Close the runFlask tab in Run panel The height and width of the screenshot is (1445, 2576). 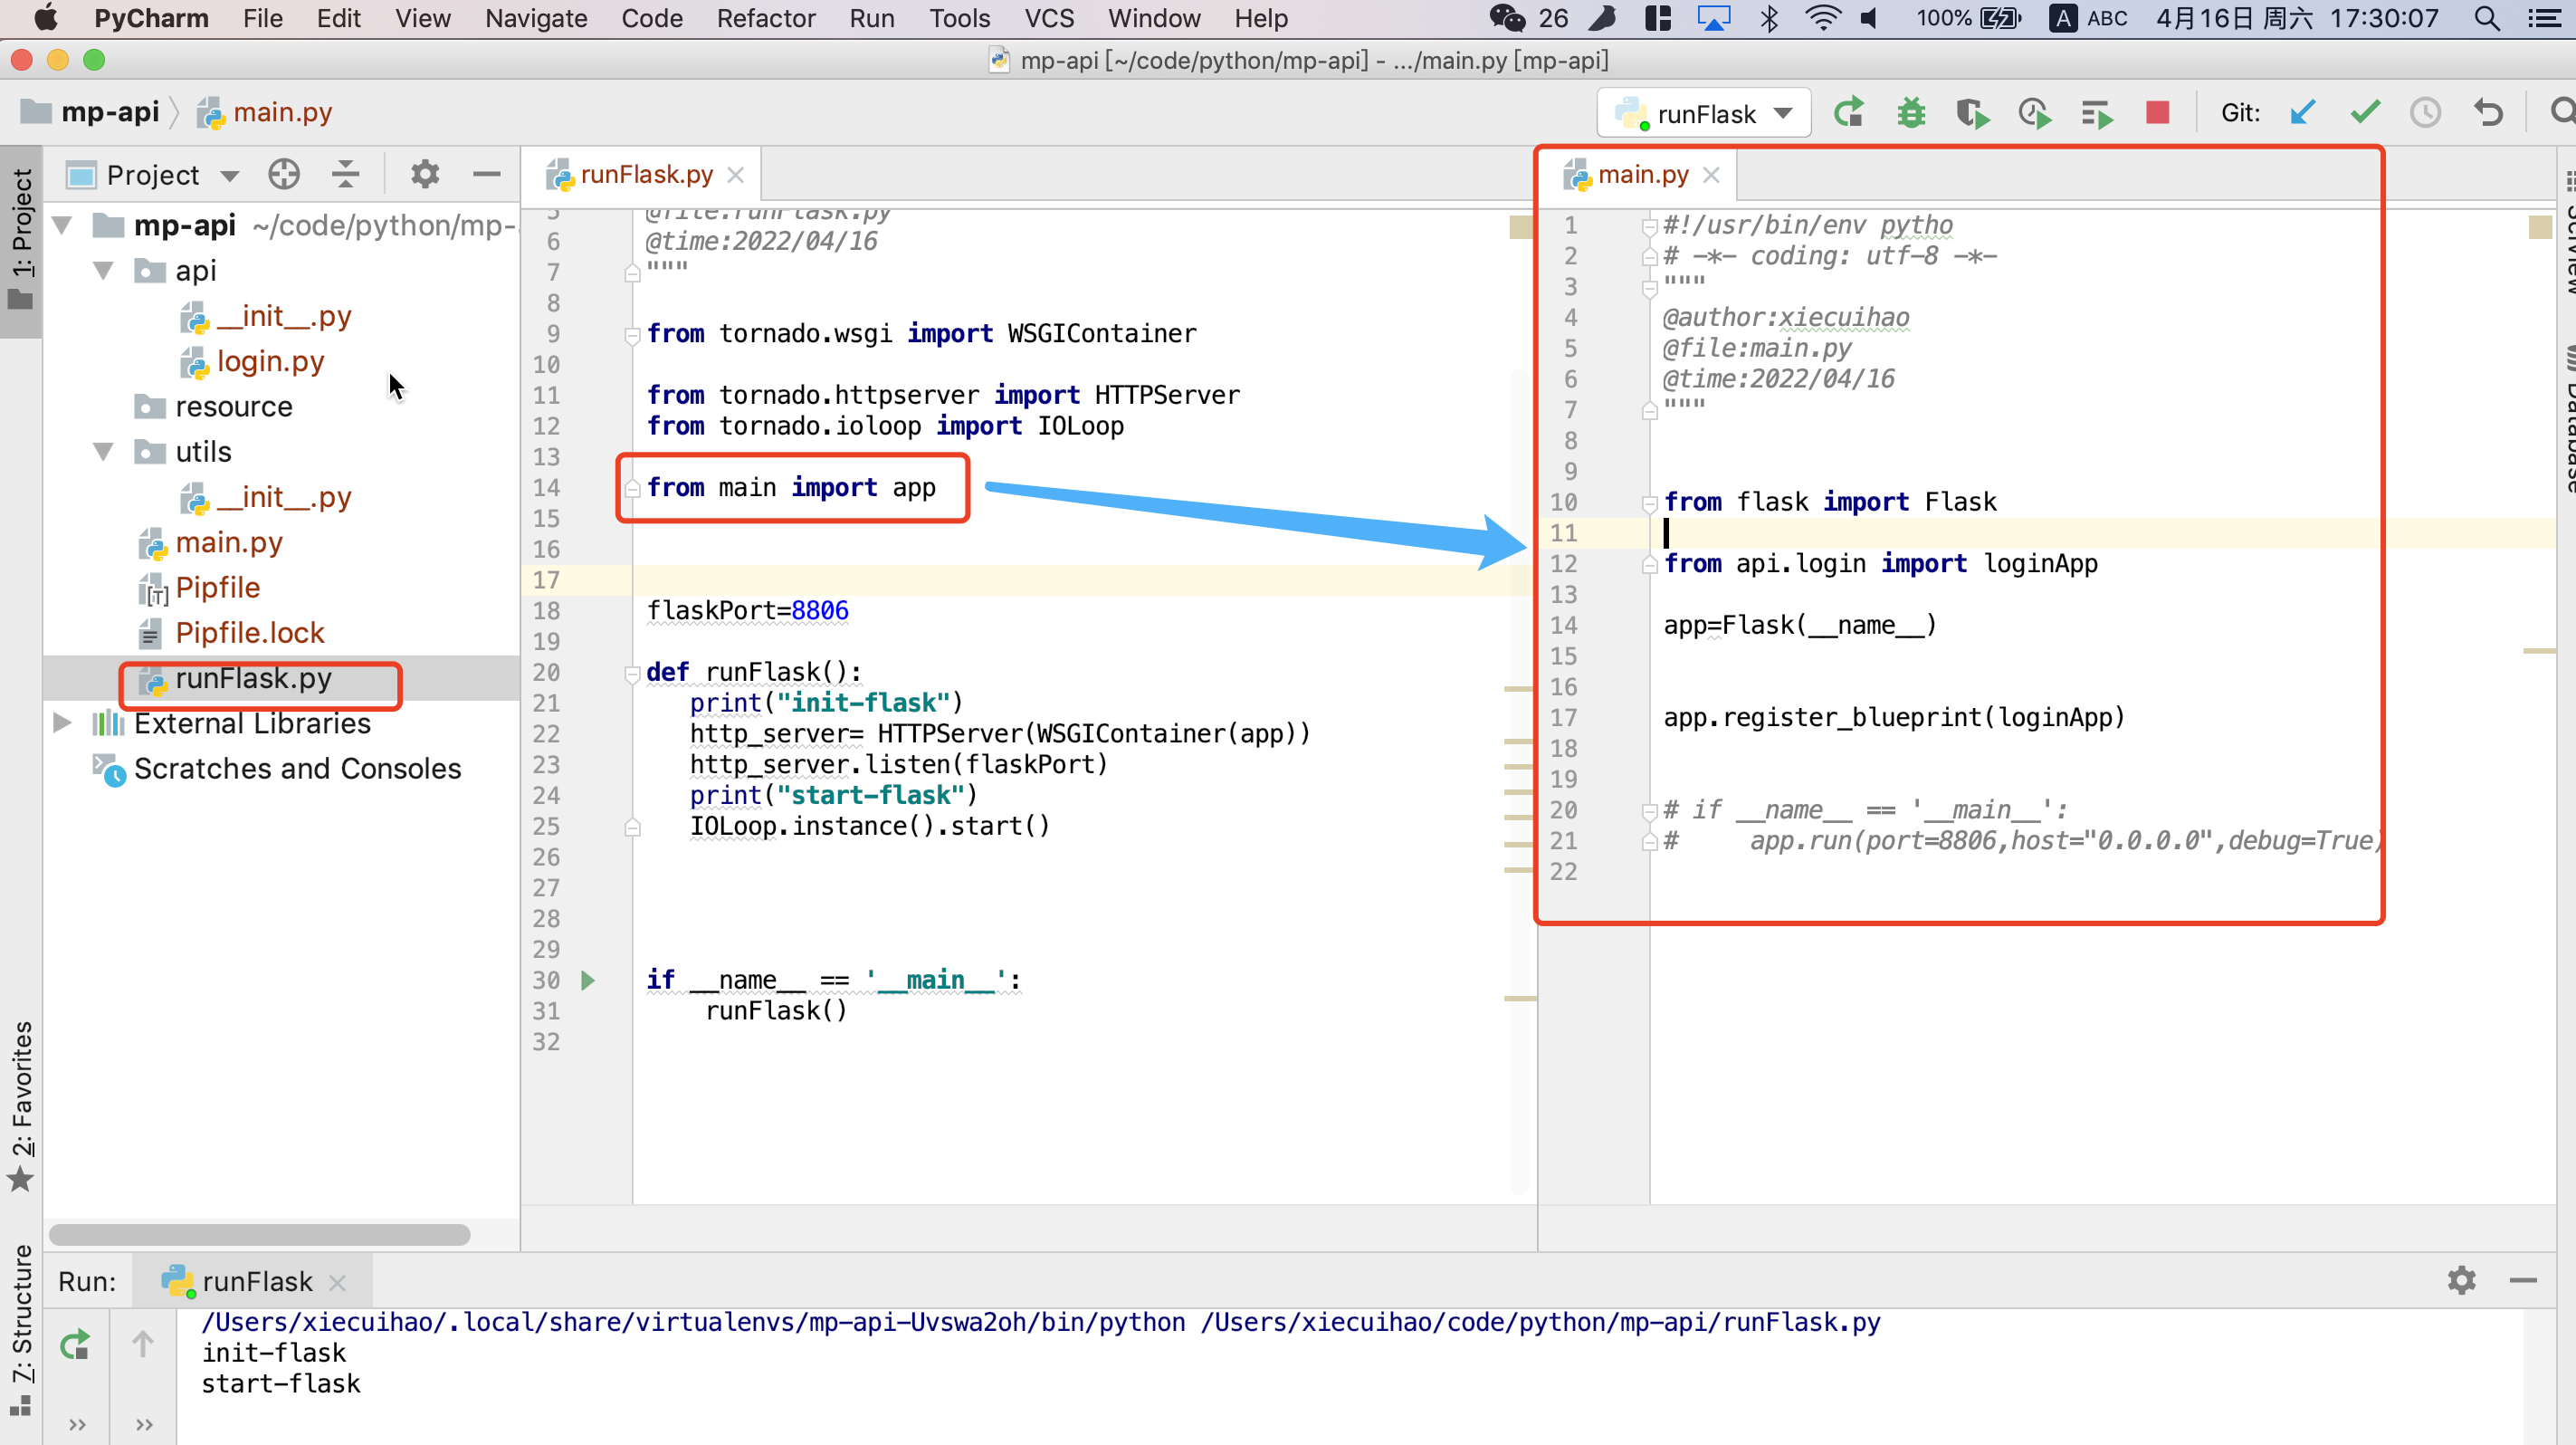coord(338,1282)
